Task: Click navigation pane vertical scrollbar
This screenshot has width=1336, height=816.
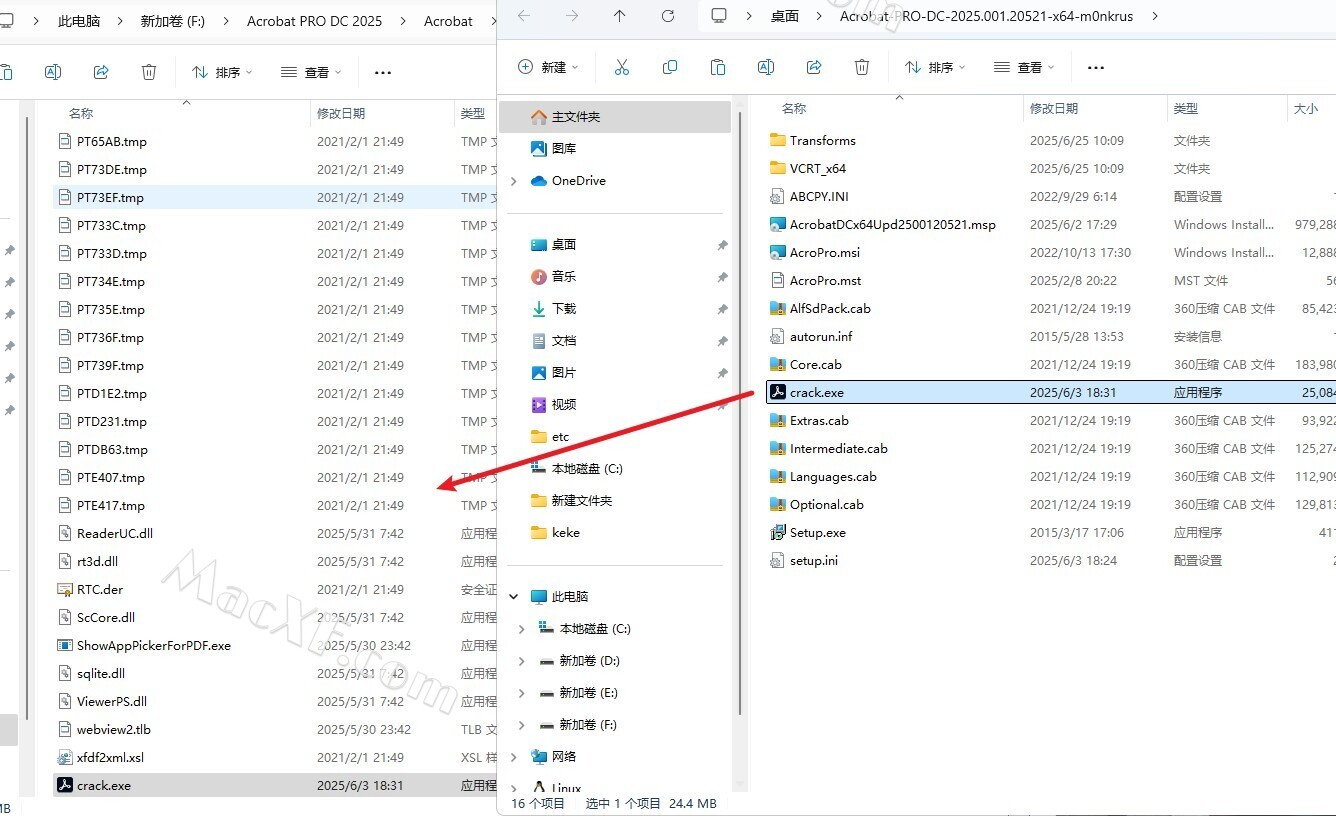Action: (x=740, y=414)
